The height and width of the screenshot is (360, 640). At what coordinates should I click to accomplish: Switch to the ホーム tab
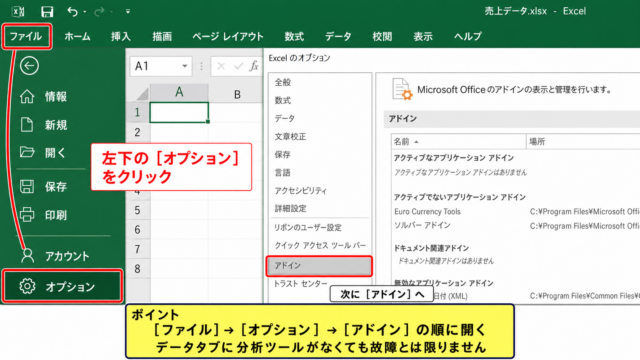77,36
